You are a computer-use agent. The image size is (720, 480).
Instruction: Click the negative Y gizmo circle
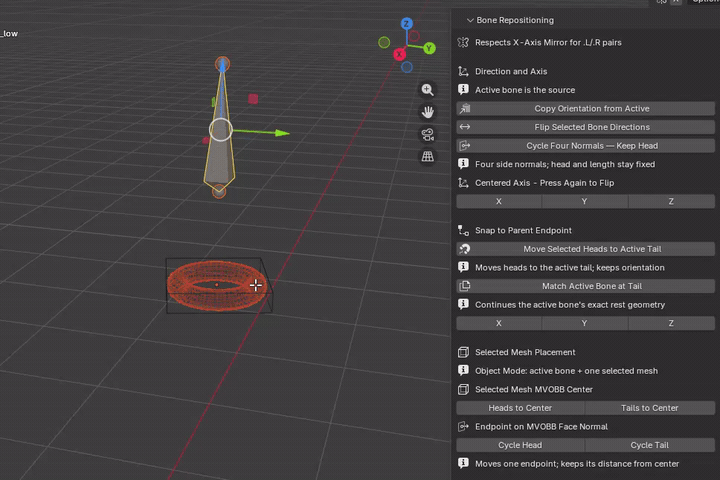(x=384, y=43)
